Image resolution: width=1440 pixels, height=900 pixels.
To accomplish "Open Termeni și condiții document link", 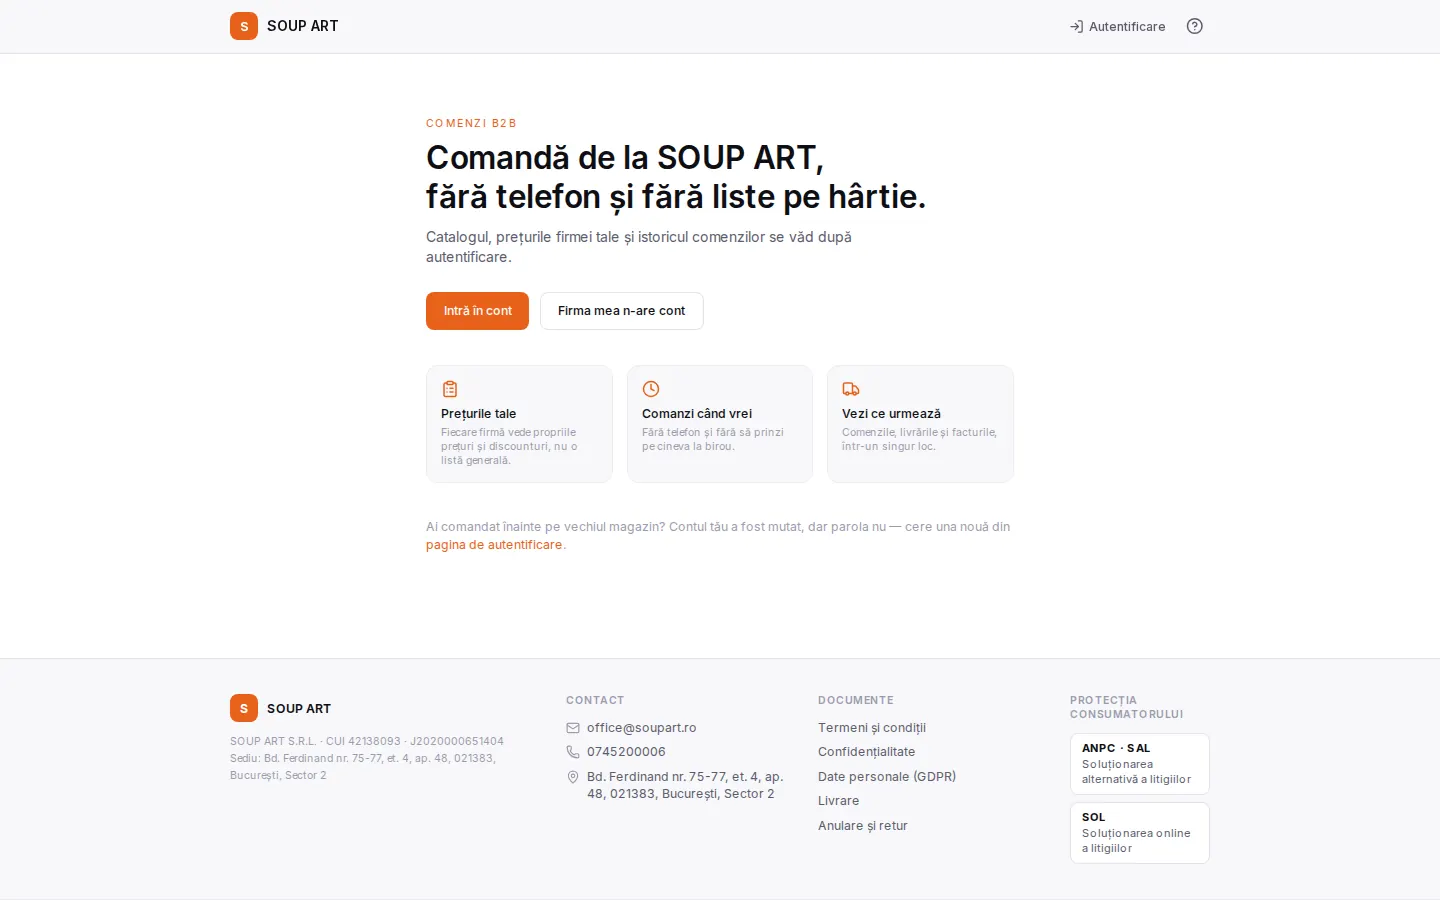I will click(x=872, y=728).
